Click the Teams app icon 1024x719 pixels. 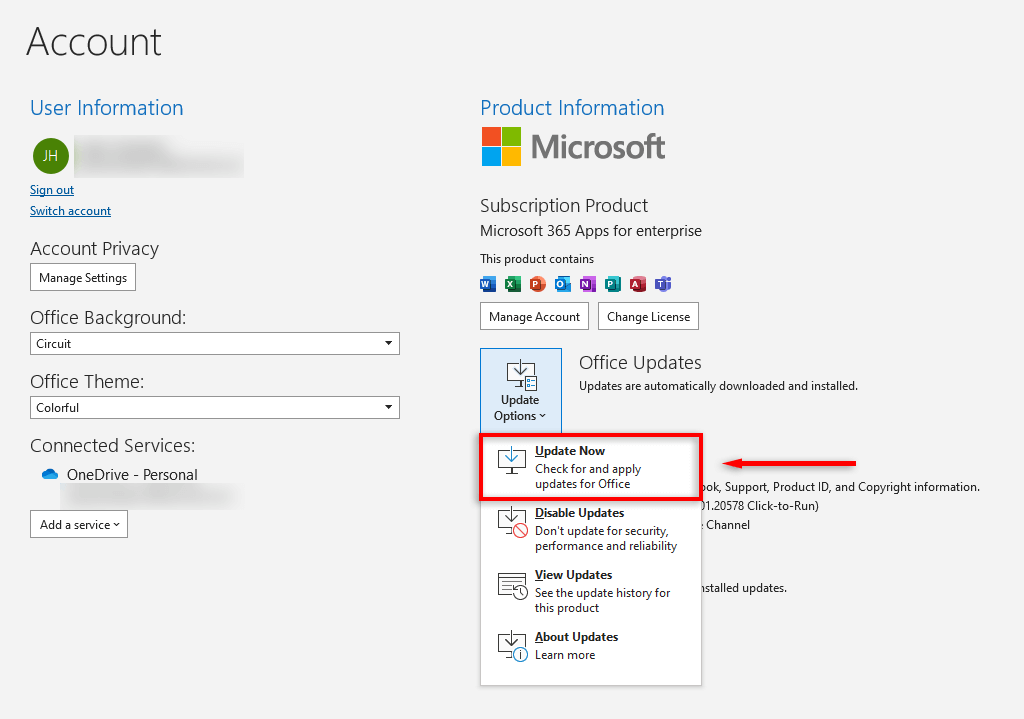(663, 284)
